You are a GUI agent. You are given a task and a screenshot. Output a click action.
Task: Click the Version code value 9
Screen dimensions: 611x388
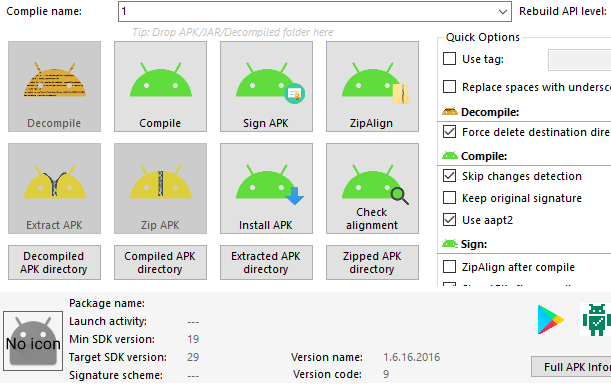[386, 374]
